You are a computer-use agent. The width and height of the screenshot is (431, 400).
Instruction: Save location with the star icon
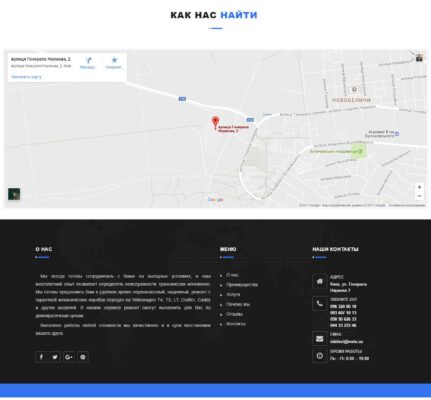tap(114, 60)
